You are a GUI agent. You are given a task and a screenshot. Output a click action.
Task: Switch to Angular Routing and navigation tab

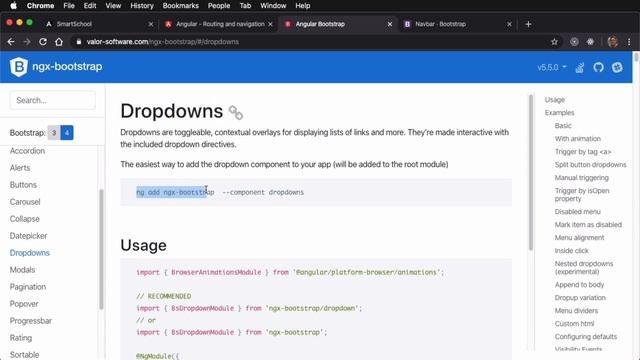click(218, 24)
